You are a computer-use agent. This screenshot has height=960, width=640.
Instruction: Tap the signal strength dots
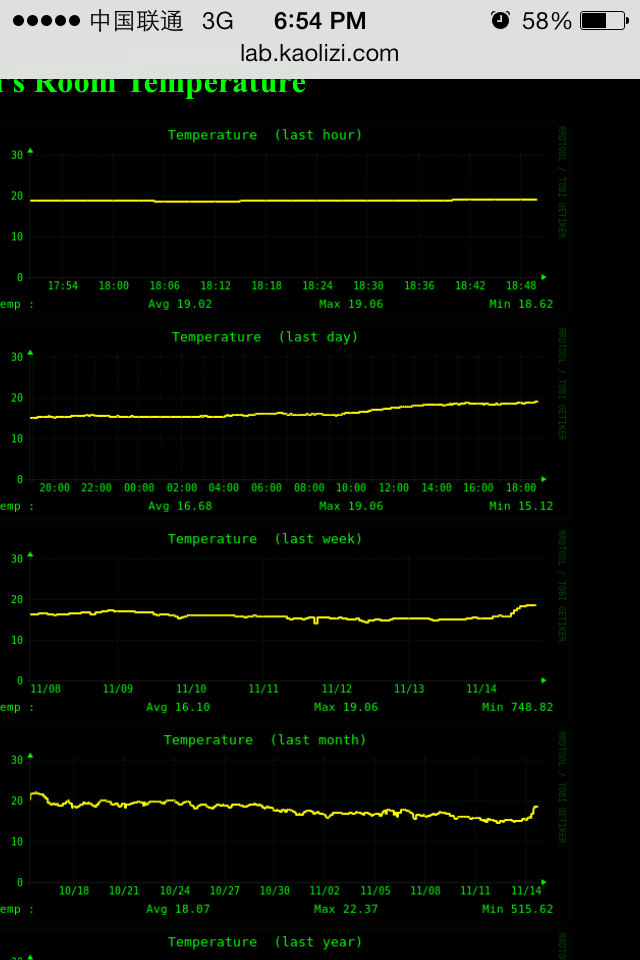pos(46,21)
